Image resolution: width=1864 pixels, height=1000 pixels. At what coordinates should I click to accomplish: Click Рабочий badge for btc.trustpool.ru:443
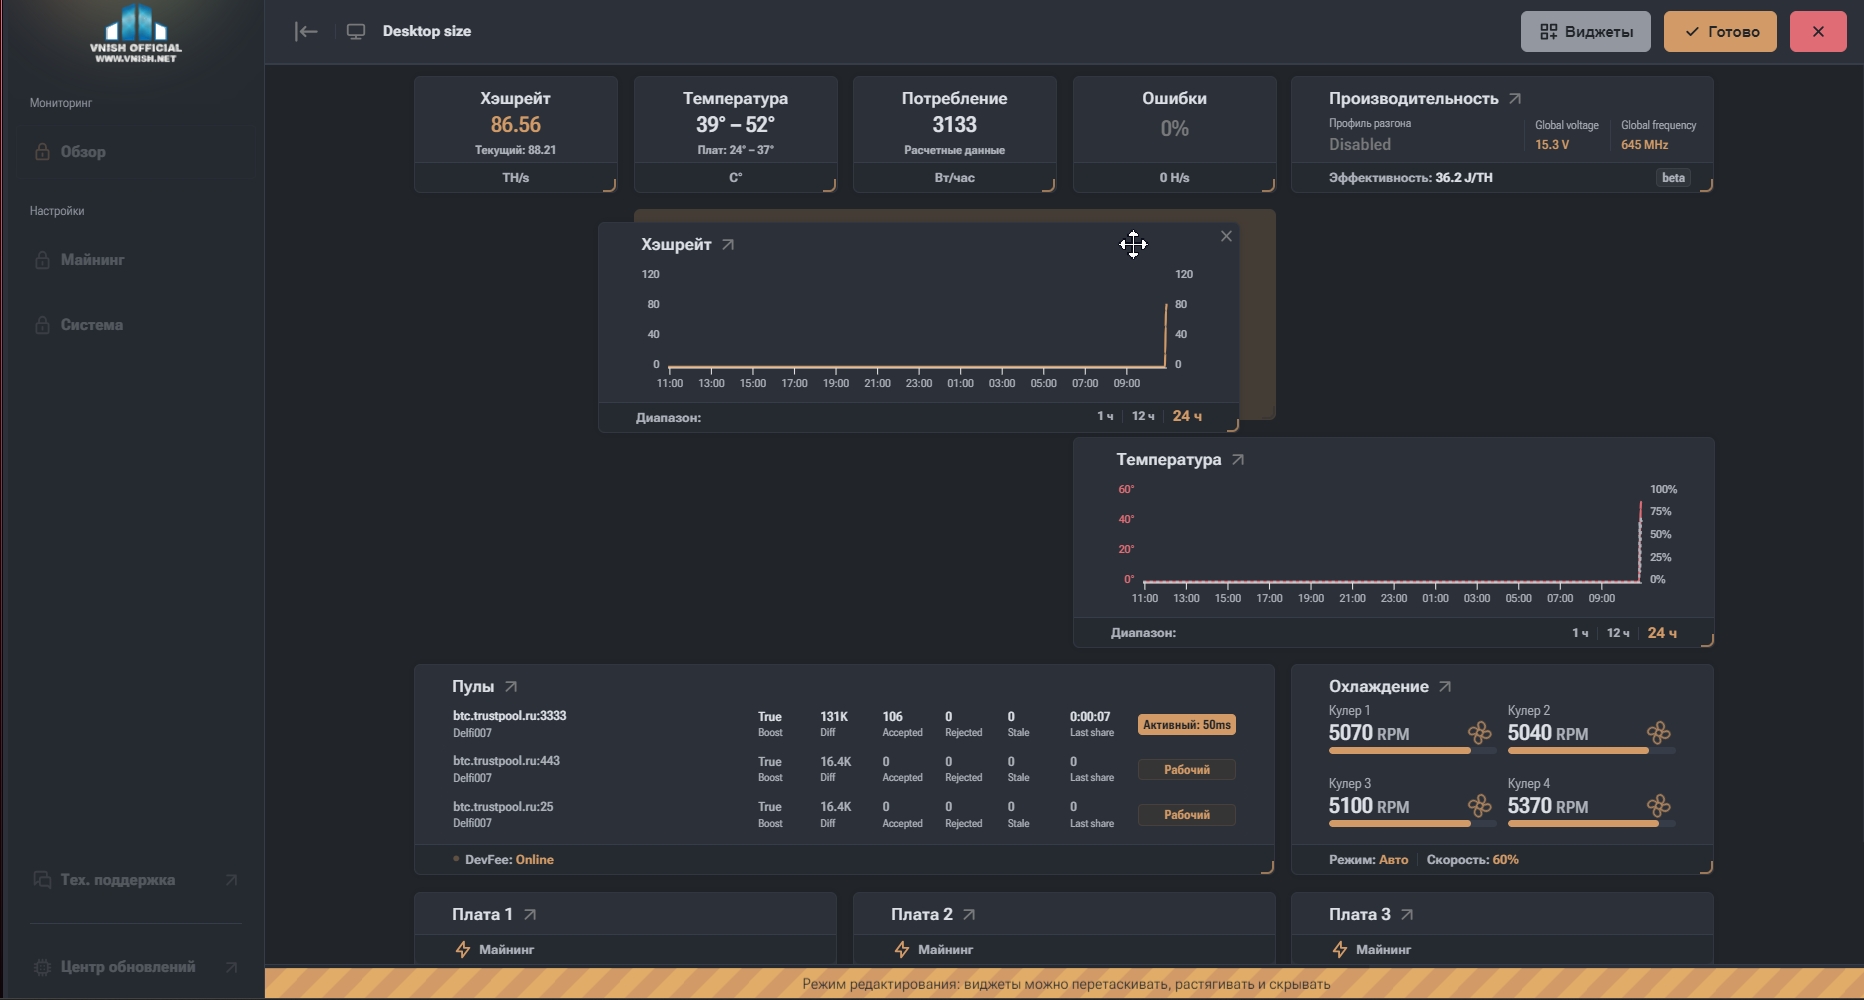click(1187, 770)
